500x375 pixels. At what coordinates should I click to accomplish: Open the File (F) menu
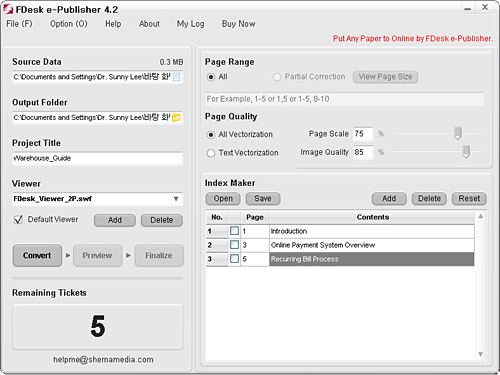(x=19, y=24)
